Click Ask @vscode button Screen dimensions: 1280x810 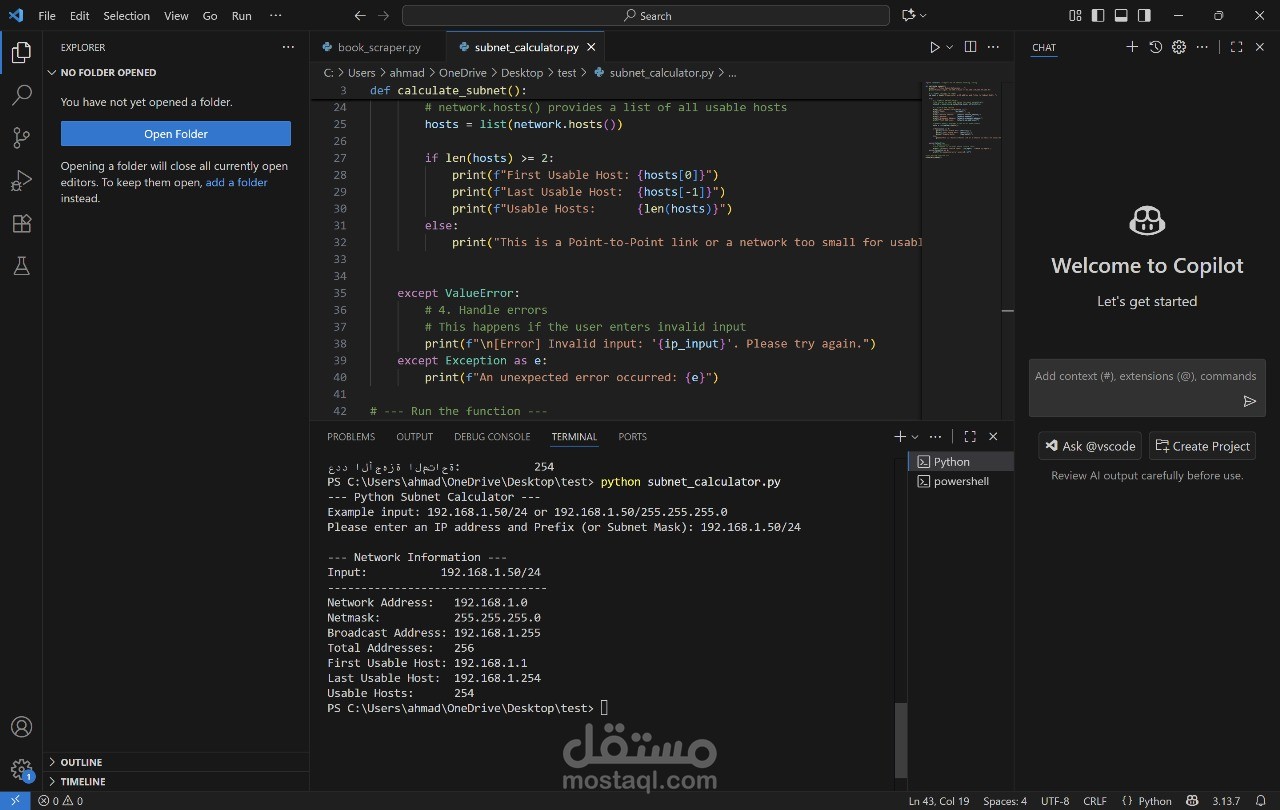point(1089,446)
